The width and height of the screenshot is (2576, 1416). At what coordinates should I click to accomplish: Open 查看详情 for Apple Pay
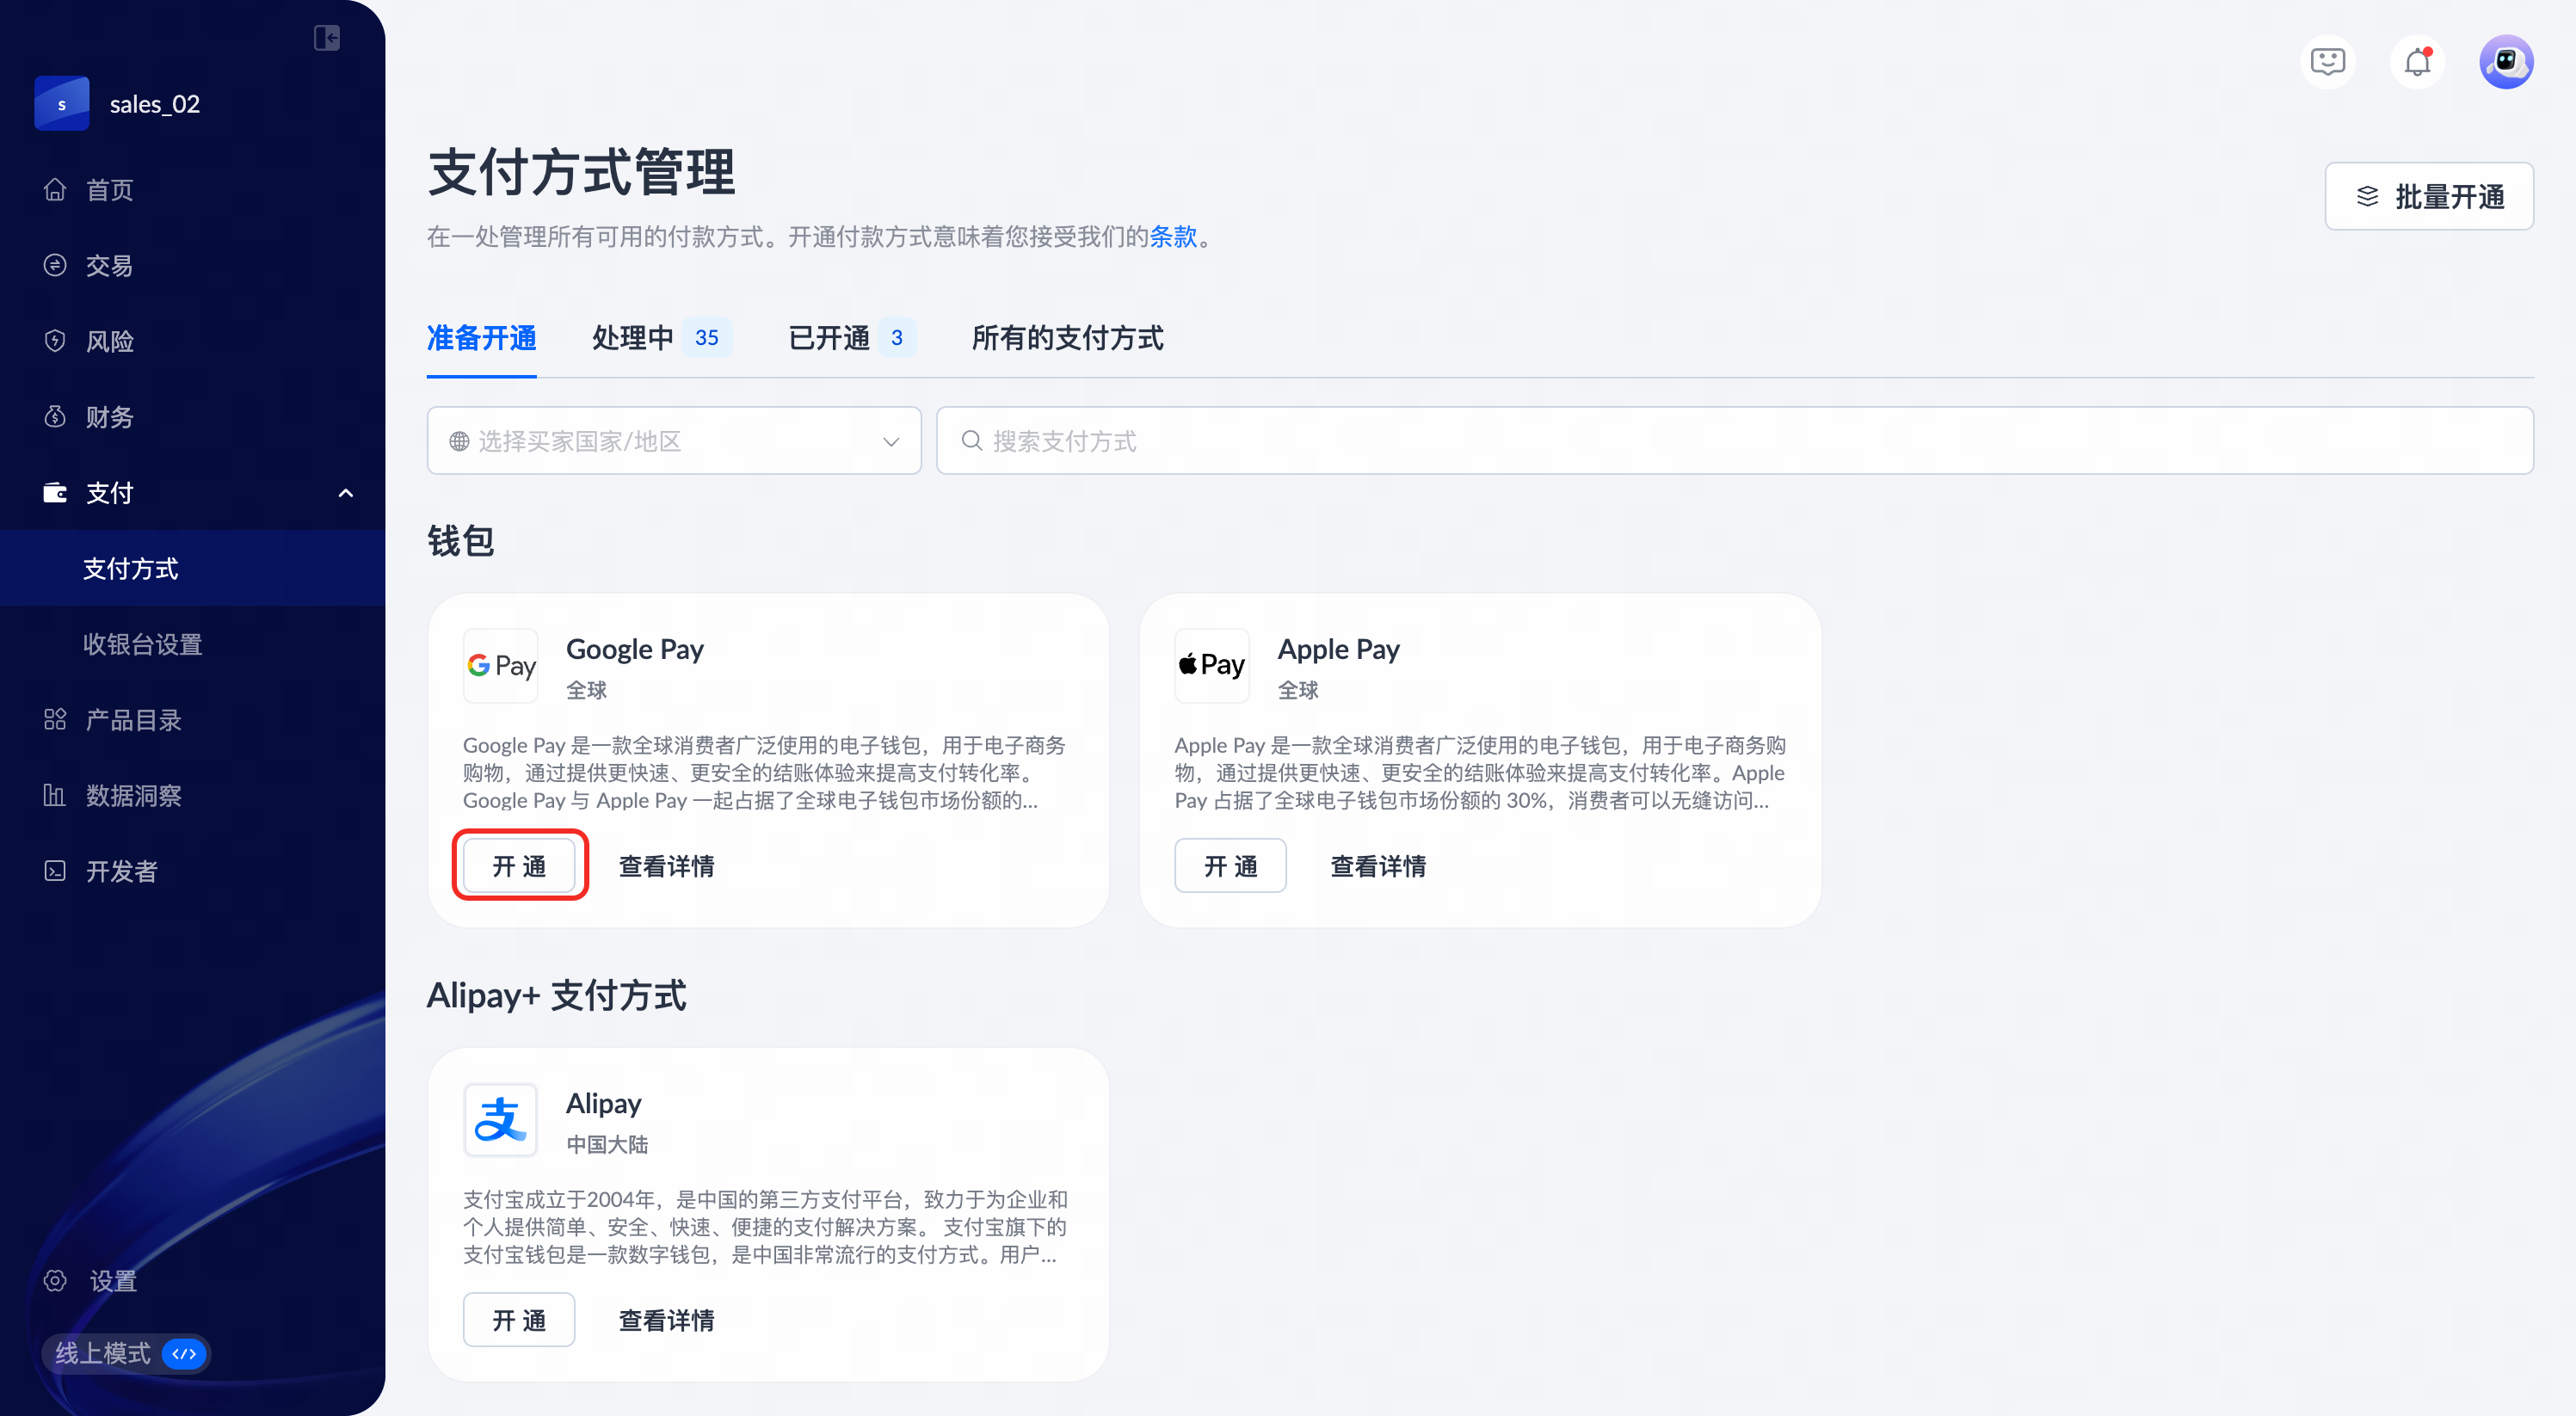(x=1378, y=866)
